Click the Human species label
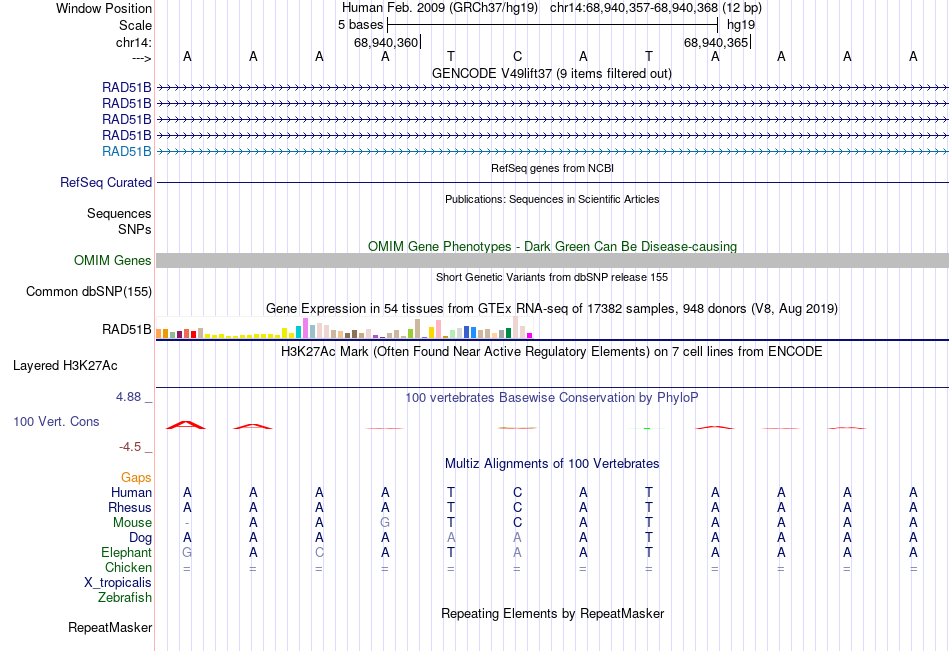Viewport: 950px width, 651px height. [x=131, y=493]
